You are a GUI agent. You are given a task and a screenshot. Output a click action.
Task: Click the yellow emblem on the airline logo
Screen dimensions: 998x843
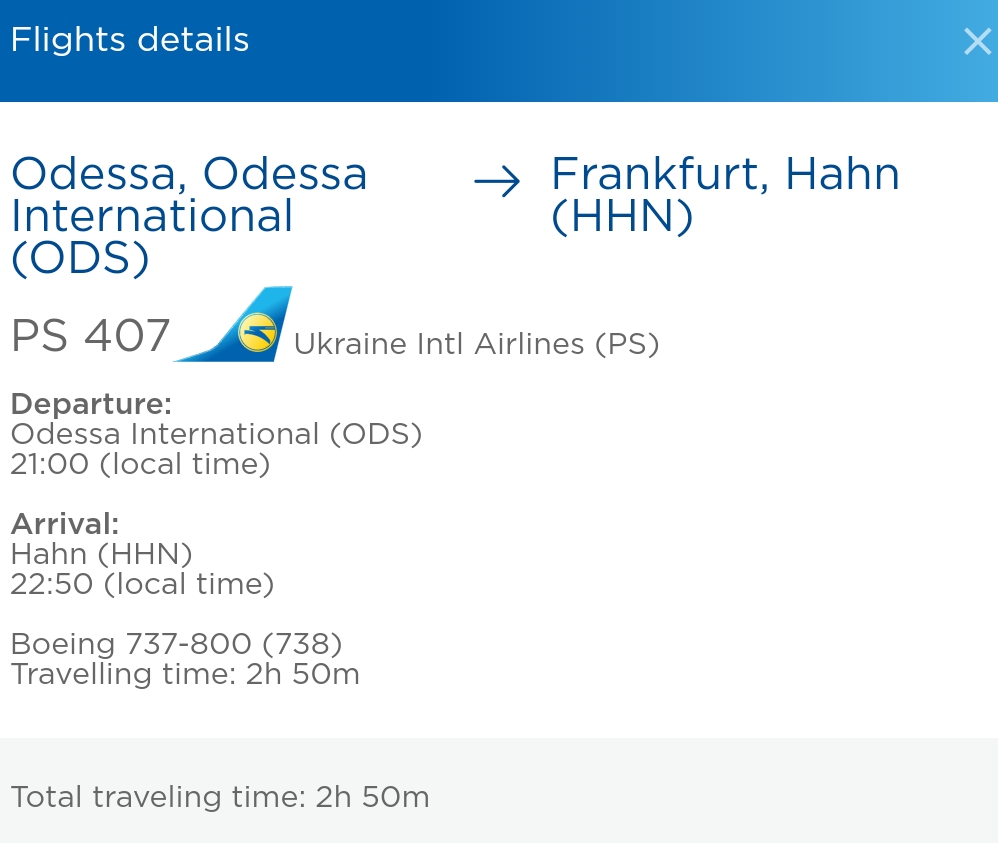[x=258, y=332]
